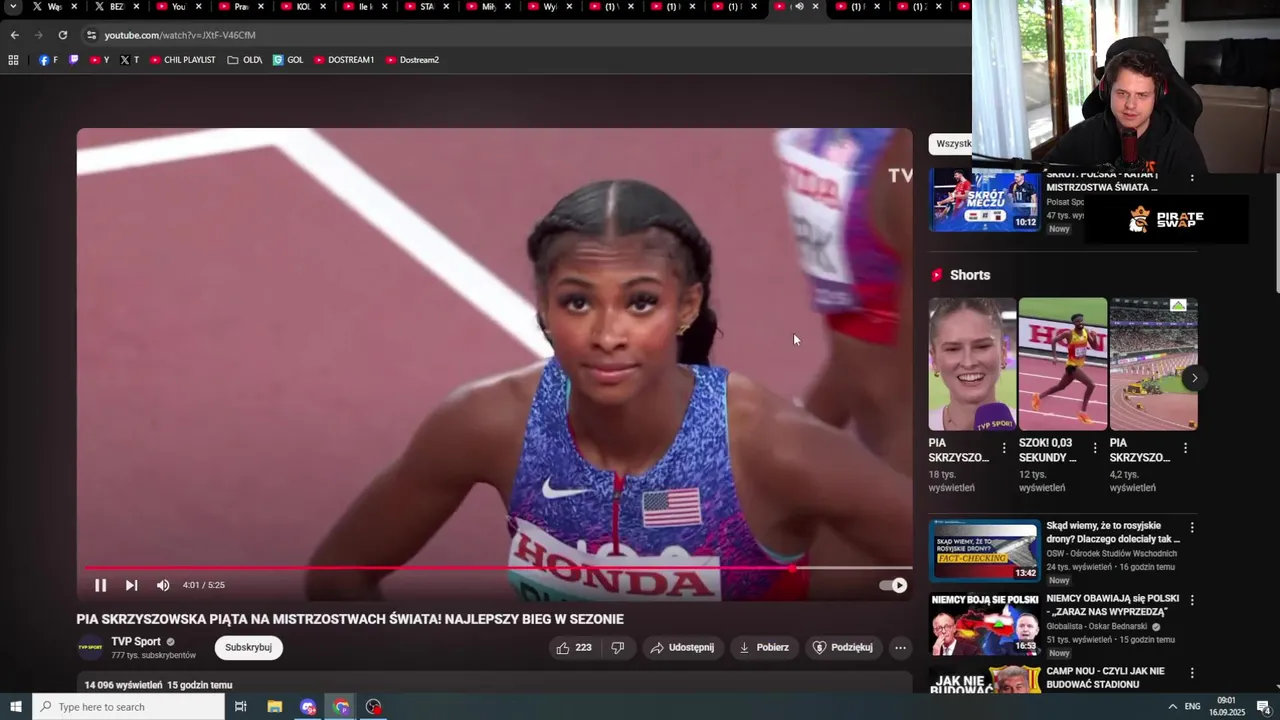This screenshot has height=720, width=1280.
Task: Open the apps grid icon in bookmarks bar
Action: click(13, 60)
